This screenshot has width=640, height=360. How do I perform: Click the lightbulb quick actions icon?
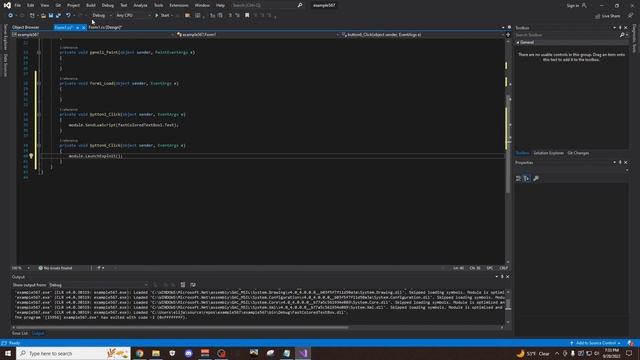pos(31,156)
